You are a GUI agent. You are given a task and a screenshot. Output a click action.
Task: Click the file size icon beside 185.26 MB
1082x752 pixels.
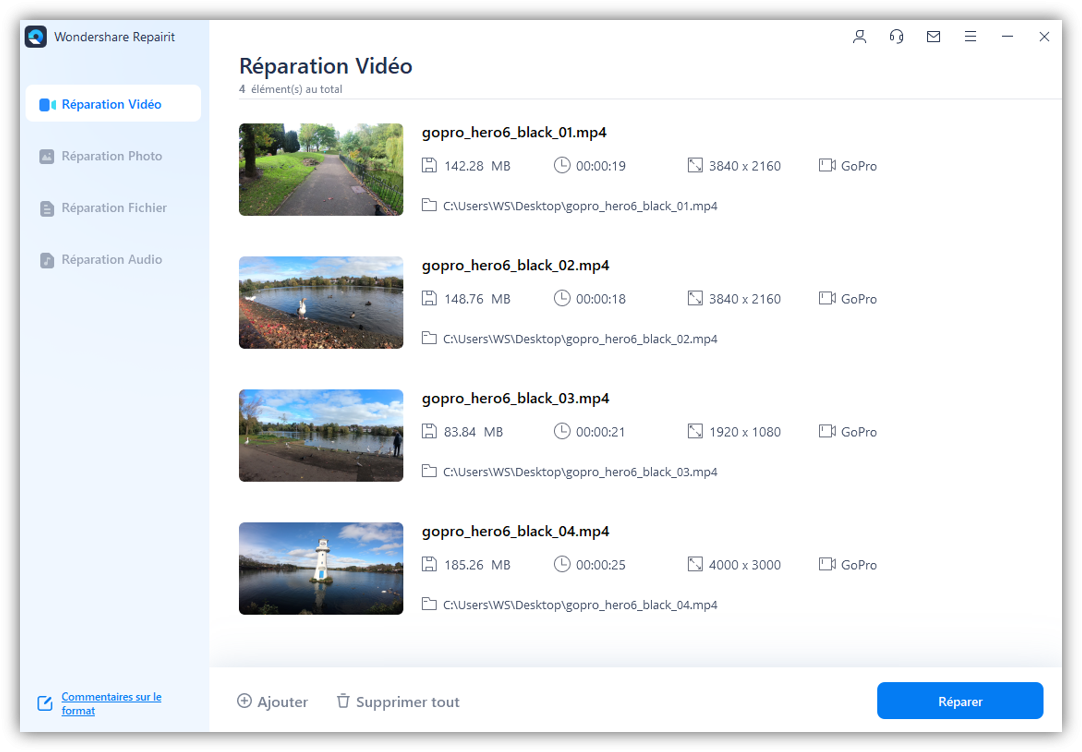coord(429,565)
